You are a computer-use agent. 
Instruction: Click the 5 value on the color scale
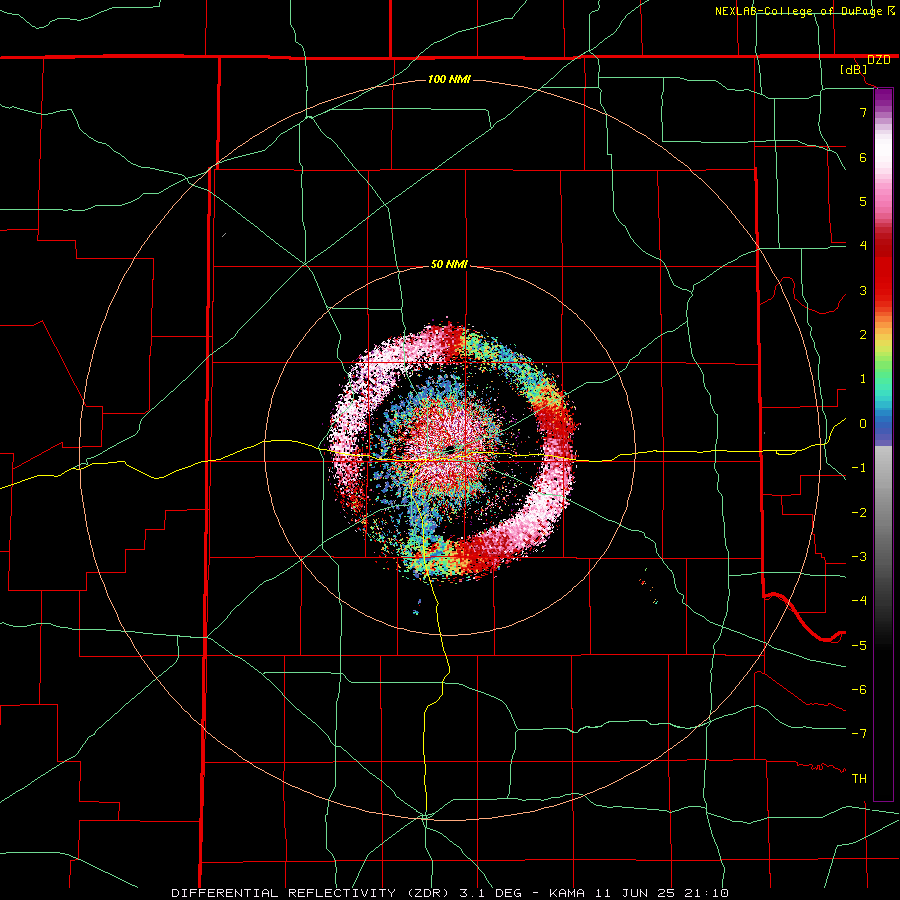tap(863, 201)
